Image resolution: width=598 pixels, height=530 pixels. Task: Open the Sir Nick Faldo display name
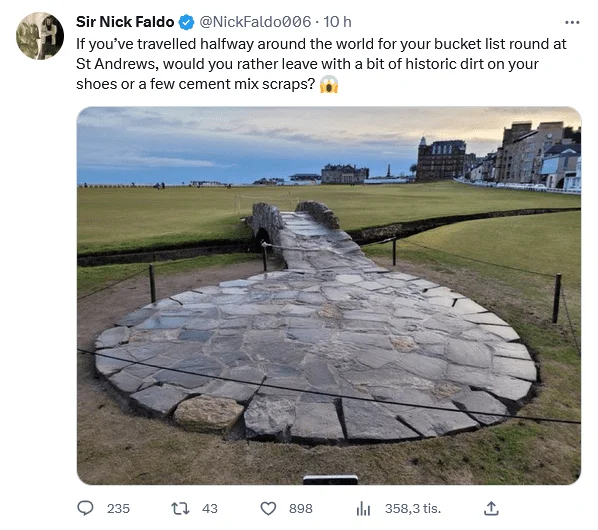[x=125, y=22]
